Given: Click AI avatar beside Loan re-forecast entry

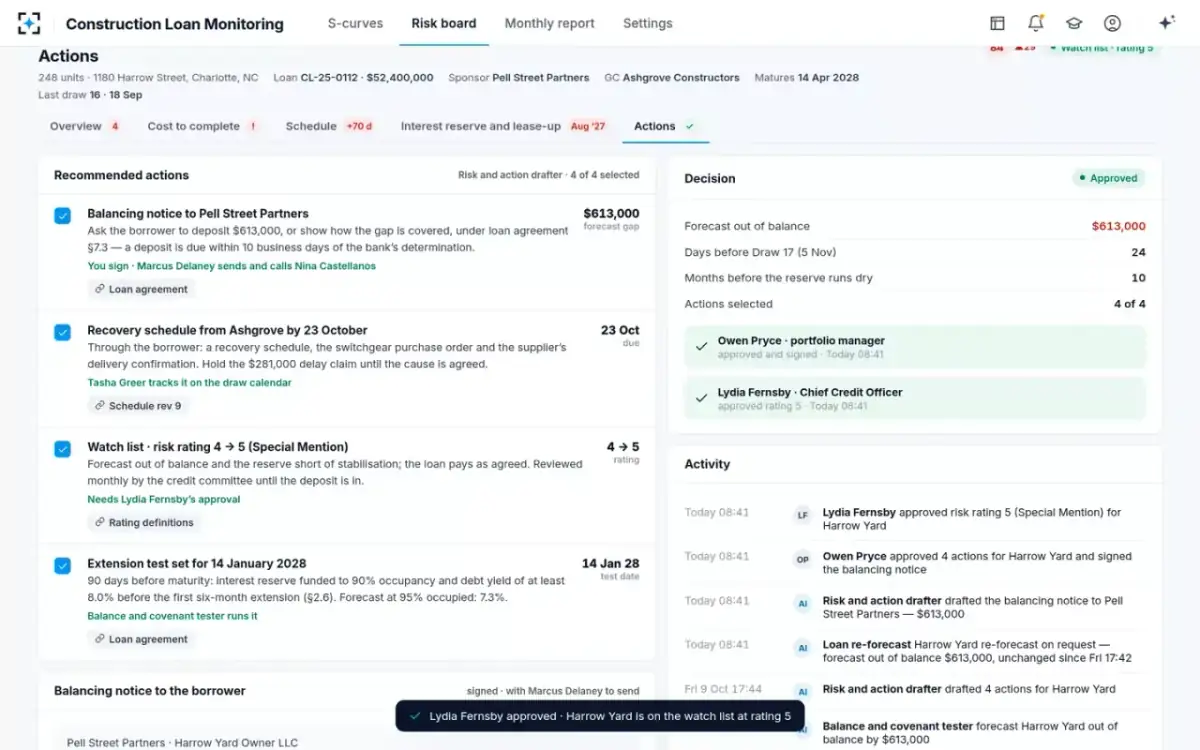Looking at the screenshot, I should 802,648.
